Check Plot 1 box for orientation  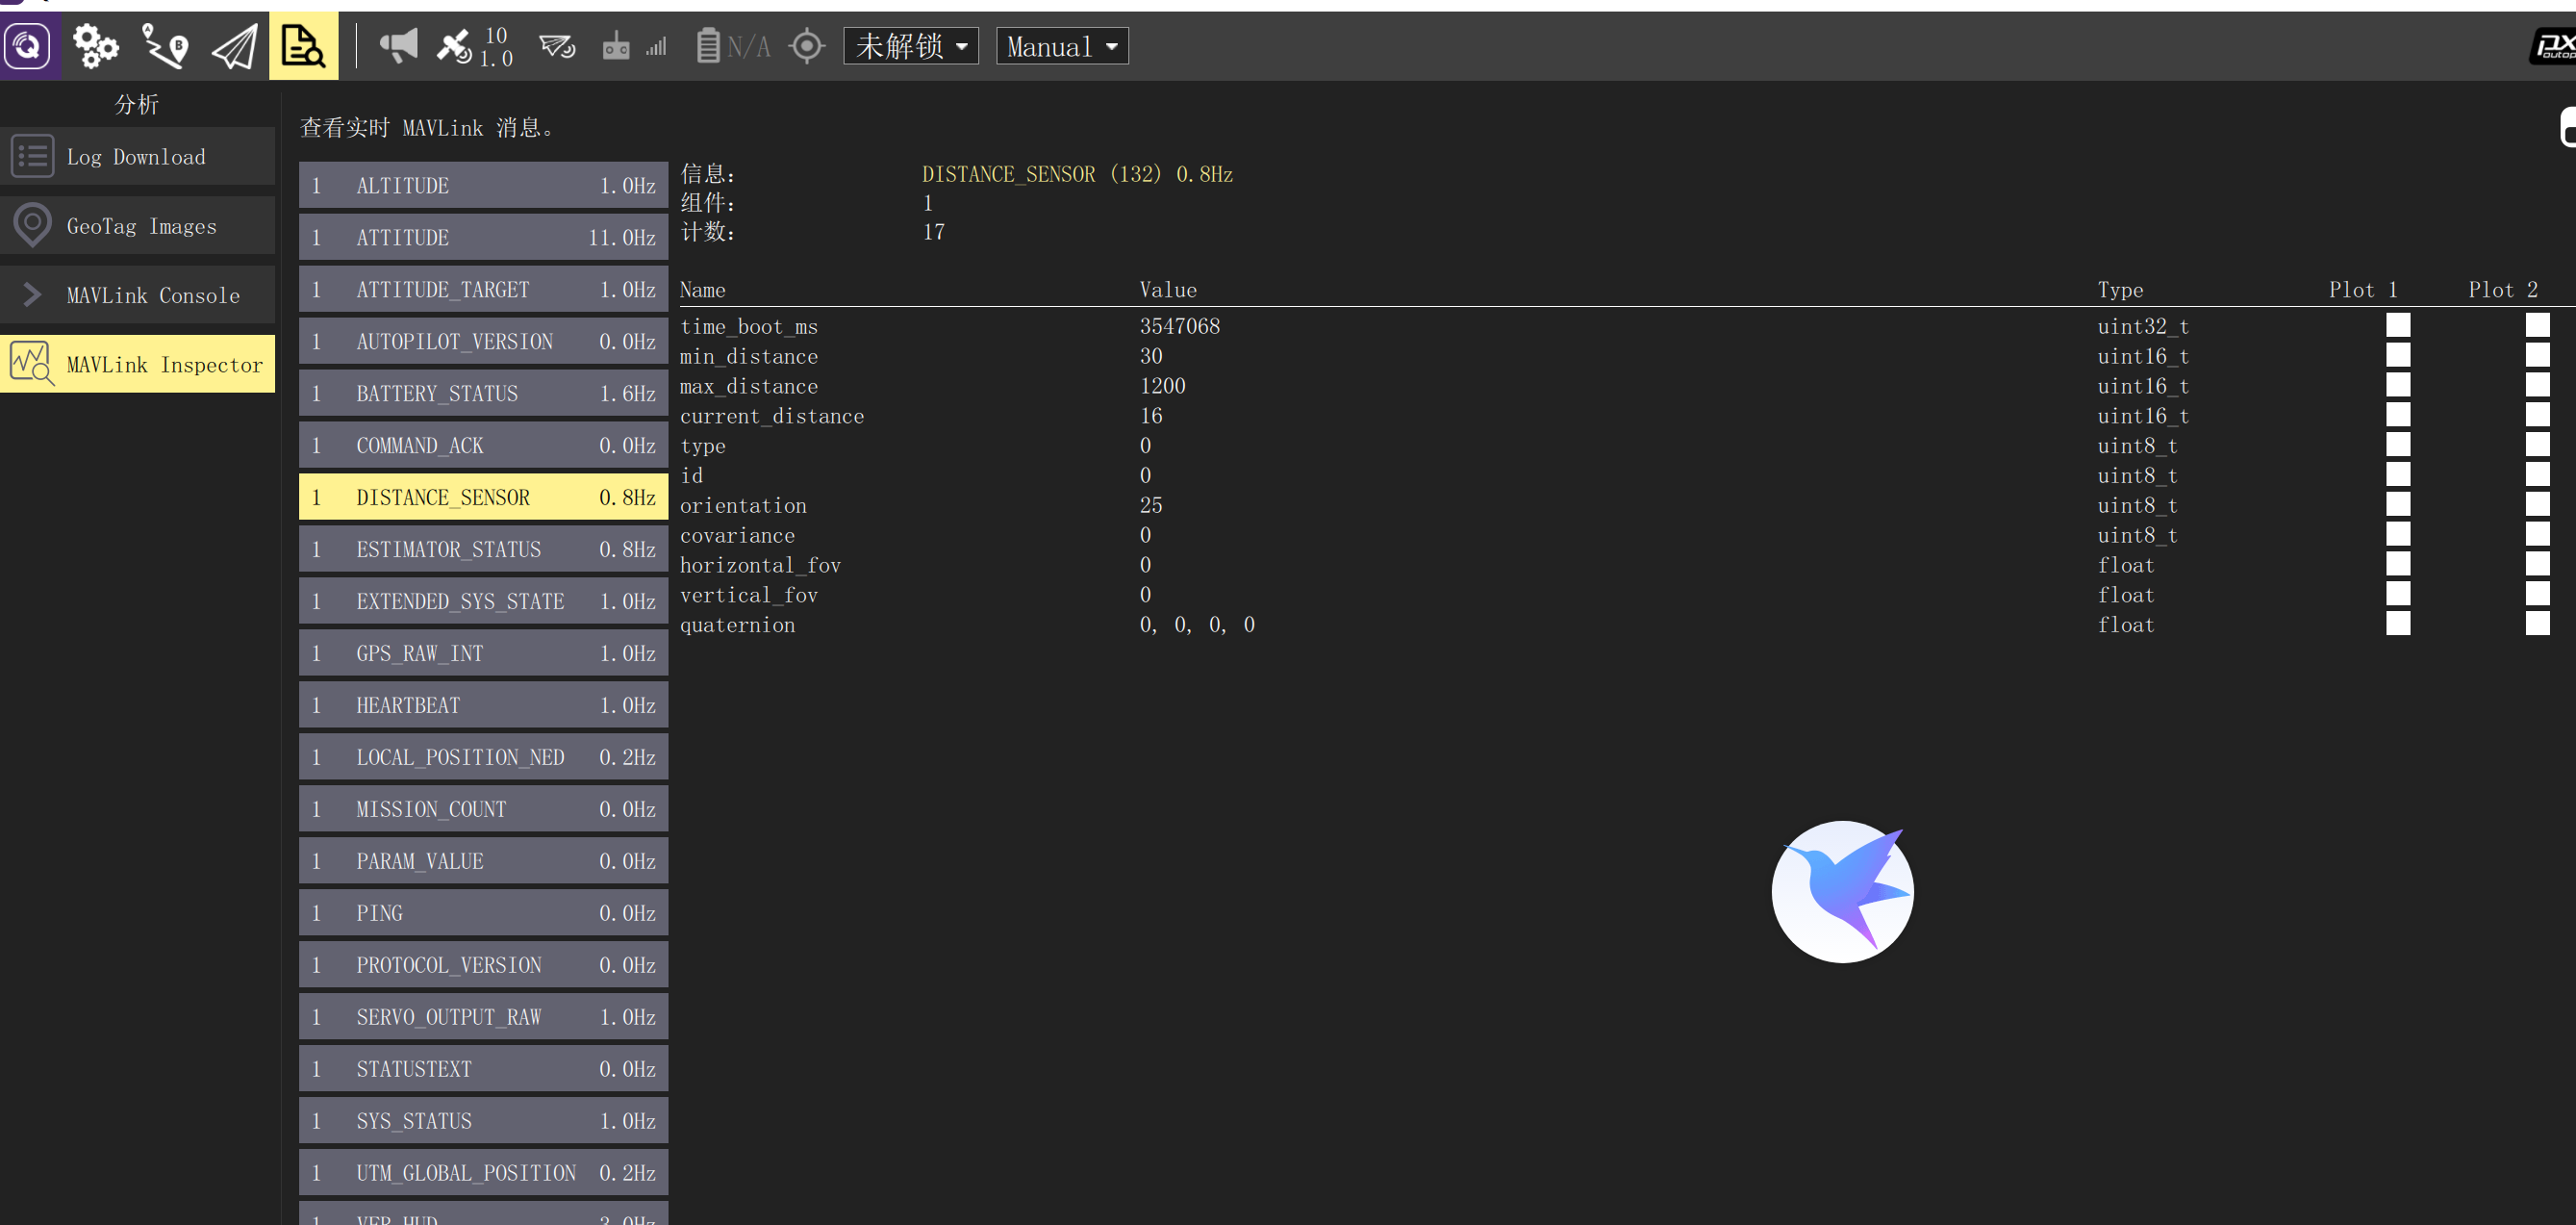(x=2397, y=504)
